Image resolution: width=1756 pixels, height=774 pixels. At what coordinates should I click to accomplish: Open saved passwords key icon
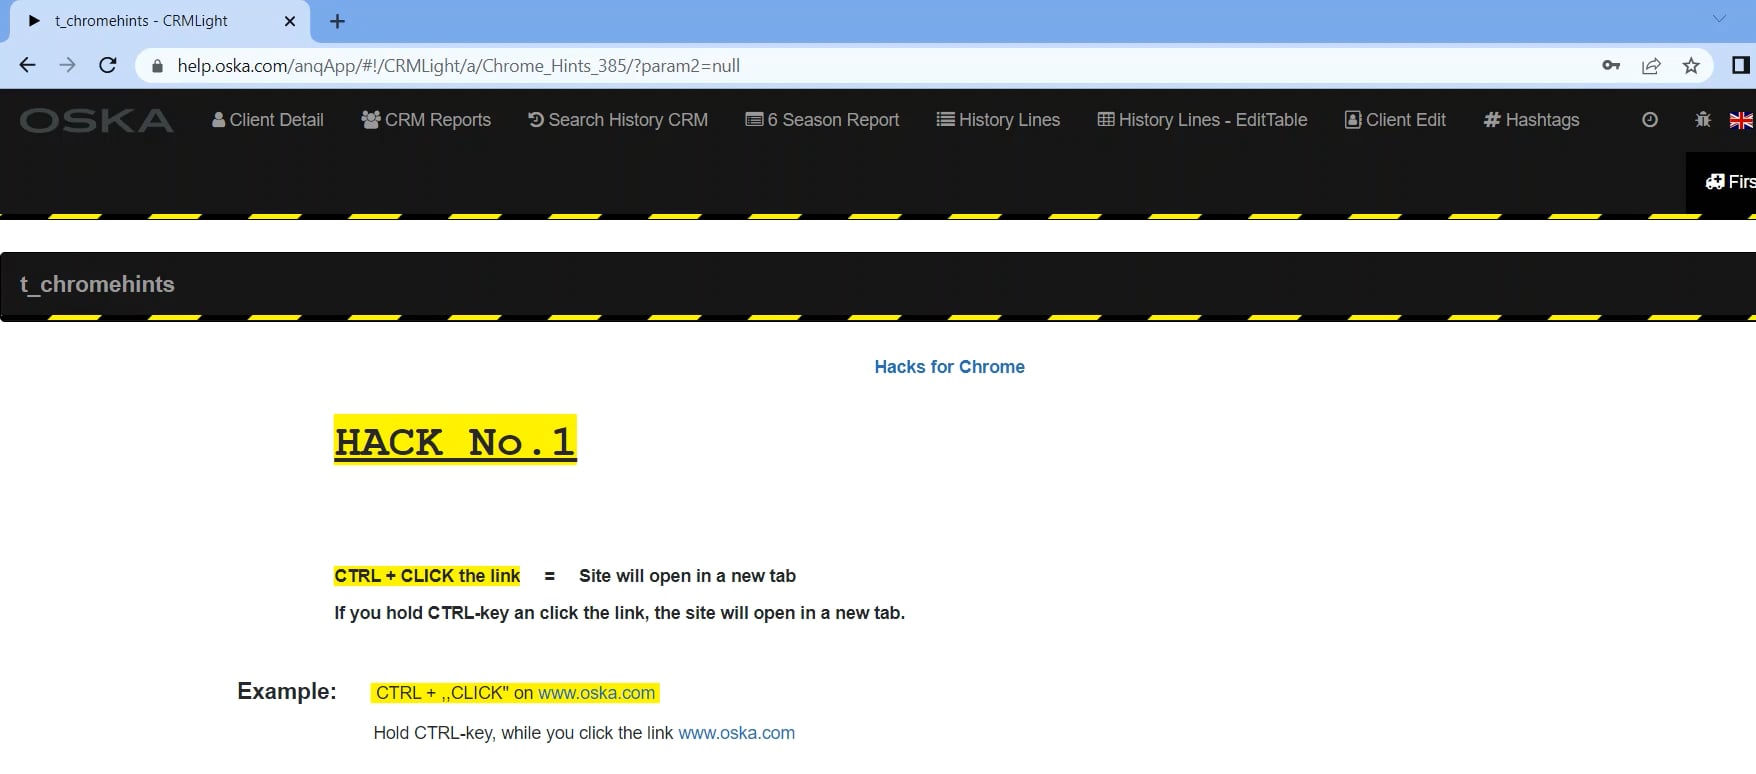click(1611, 65)
